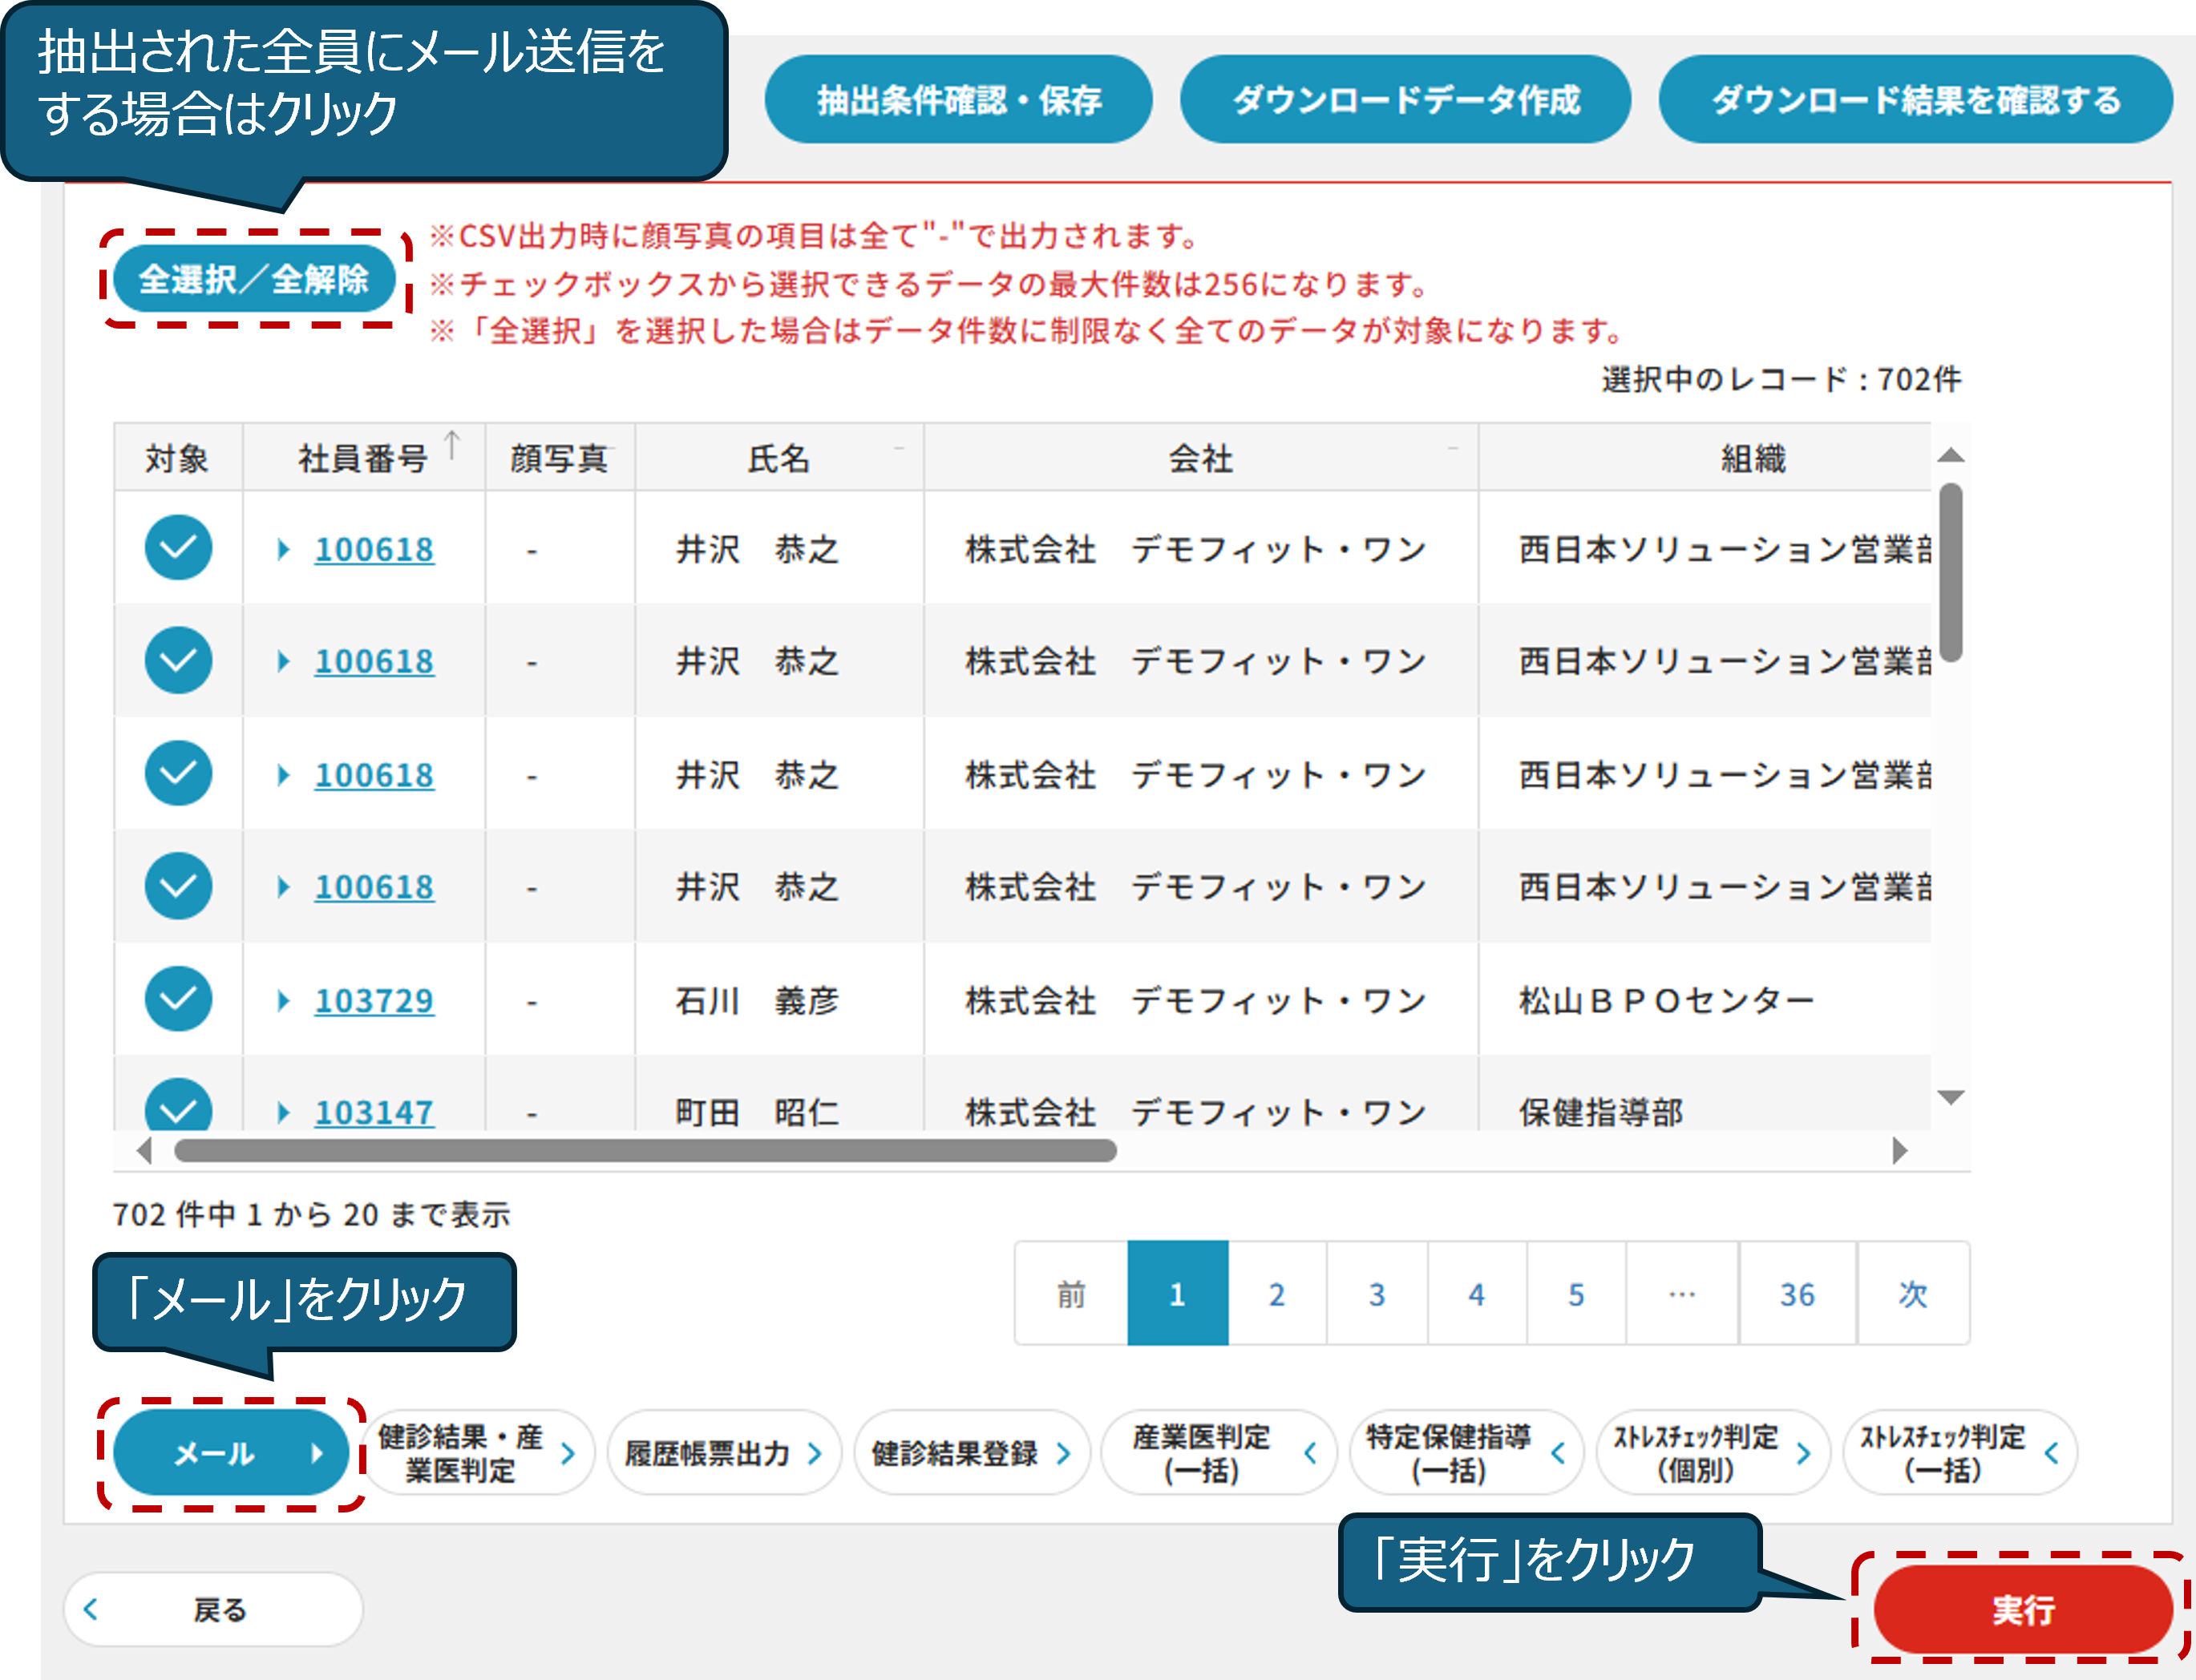2196x1680 pixels.
Task: Toggle checkbox for 石川 義彦 row
Action: tap(178, 999)
